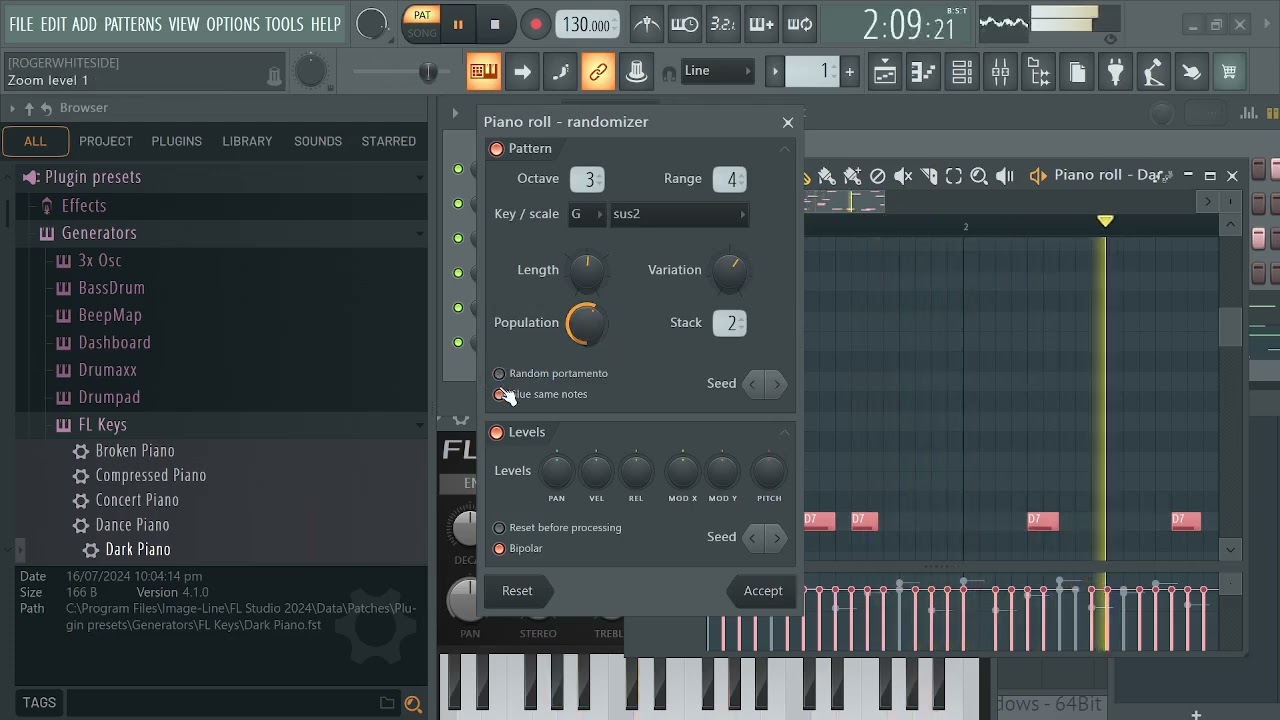The width and height of the screenshot is (1280, 720).
Task: Switch to the STARRED browser tab
Action: (389, 142)
